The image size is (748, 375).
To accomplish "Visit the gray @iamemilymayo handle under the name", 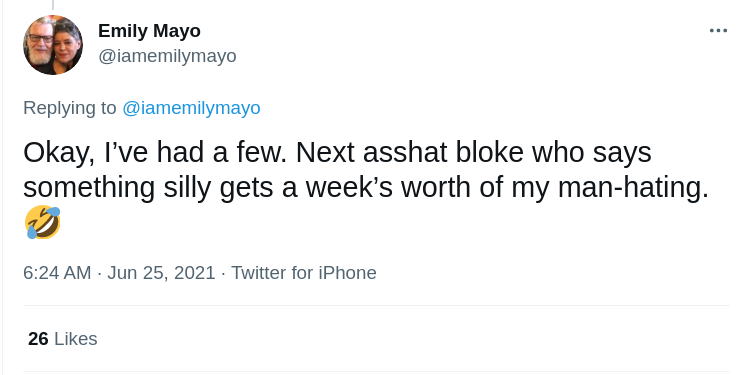I will (167, 56).
